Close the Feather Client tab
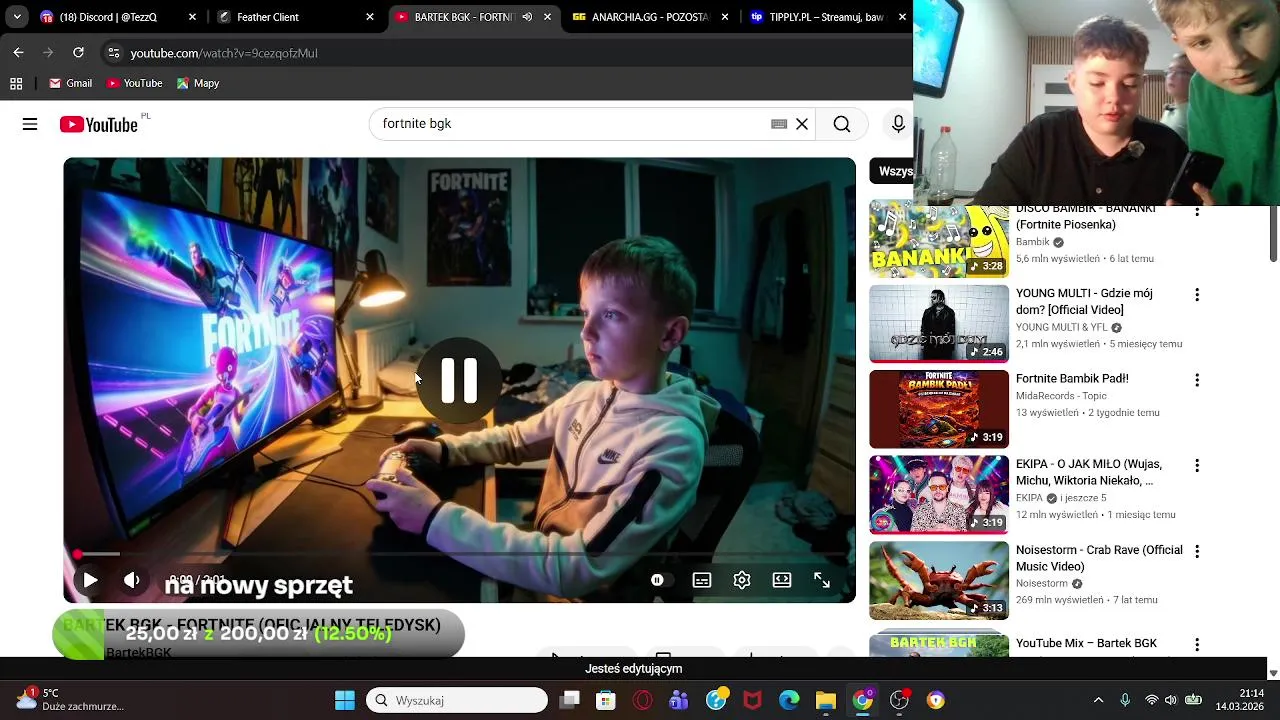The image size is (1280, 720). click(x=370, y=17)
